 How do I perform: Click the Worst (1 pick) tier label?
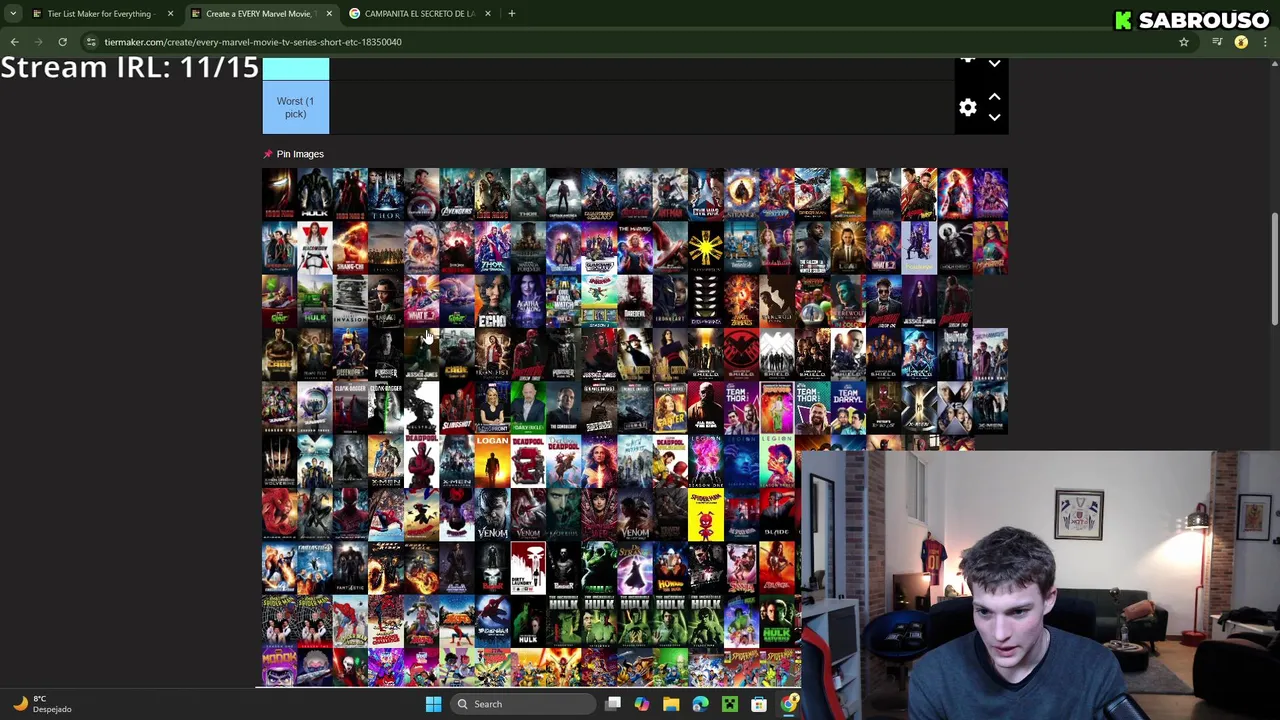[295, 107]
